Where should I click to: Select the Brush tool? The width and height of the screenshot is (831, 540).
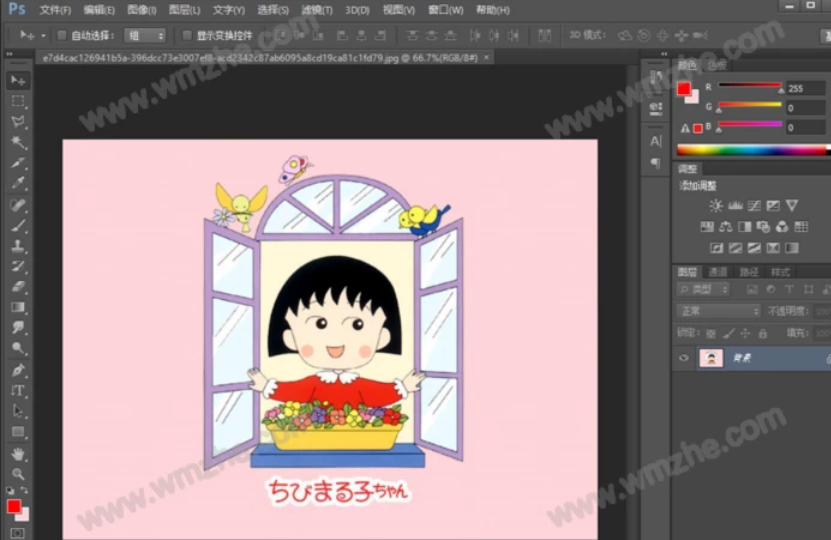pos(18,225)
